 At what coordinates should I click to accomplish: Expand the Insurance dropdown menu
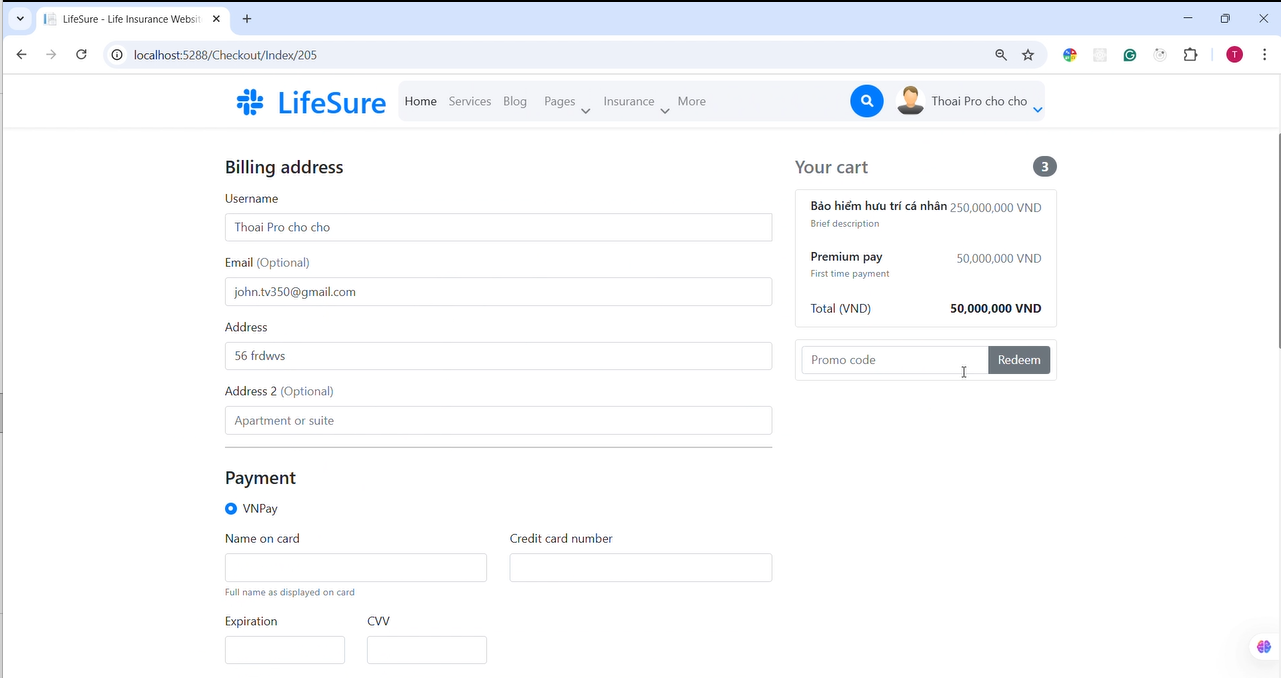click(636, 102)
